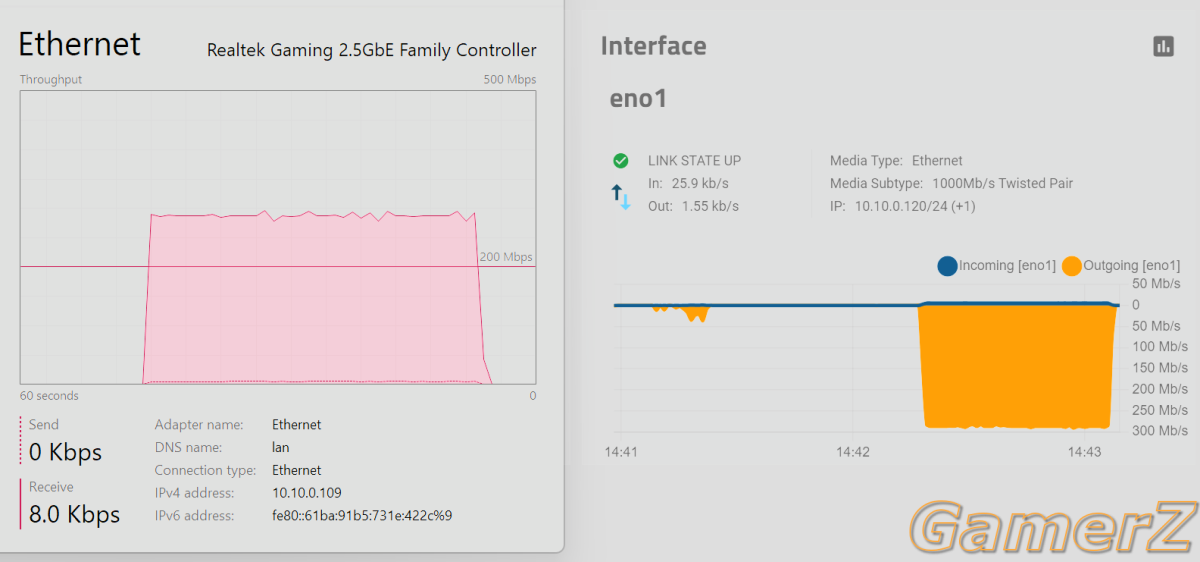The image size is (1200, 562).
Task: Click the in/out traffic arrows icon
Action: coord(621,196)
